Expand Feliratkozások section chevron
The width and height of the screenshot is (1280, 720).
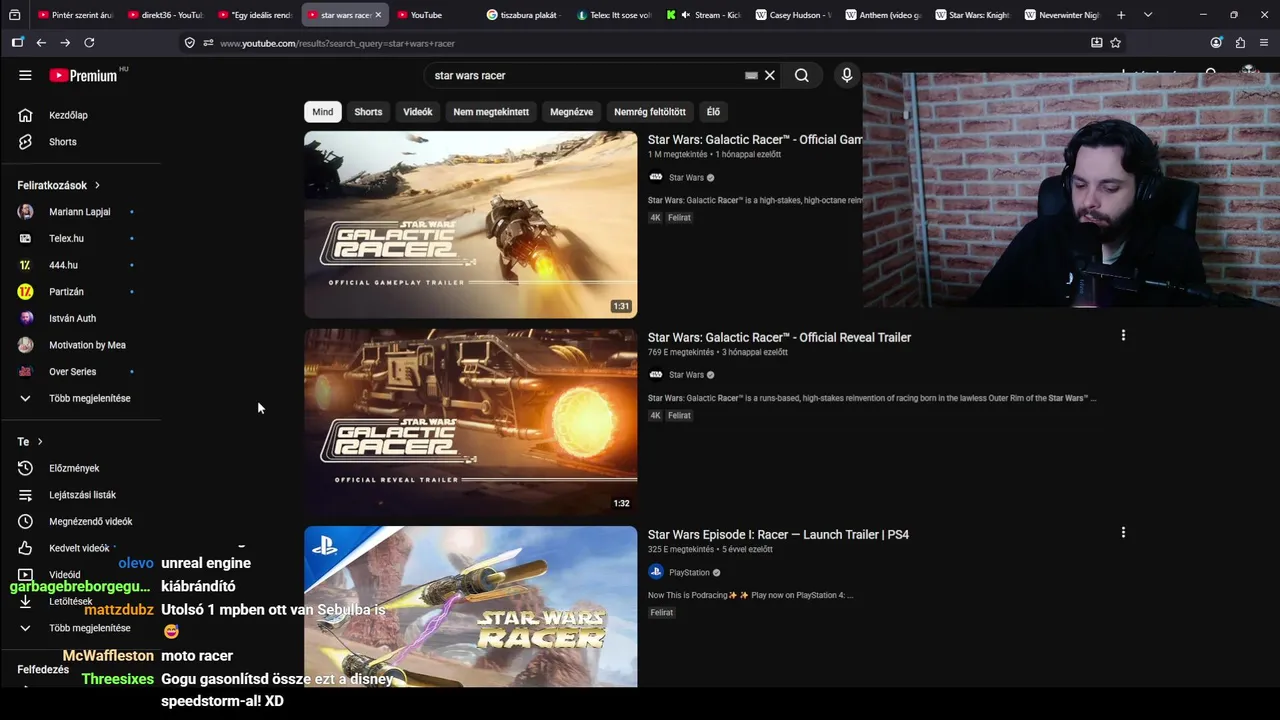point(97,185)
